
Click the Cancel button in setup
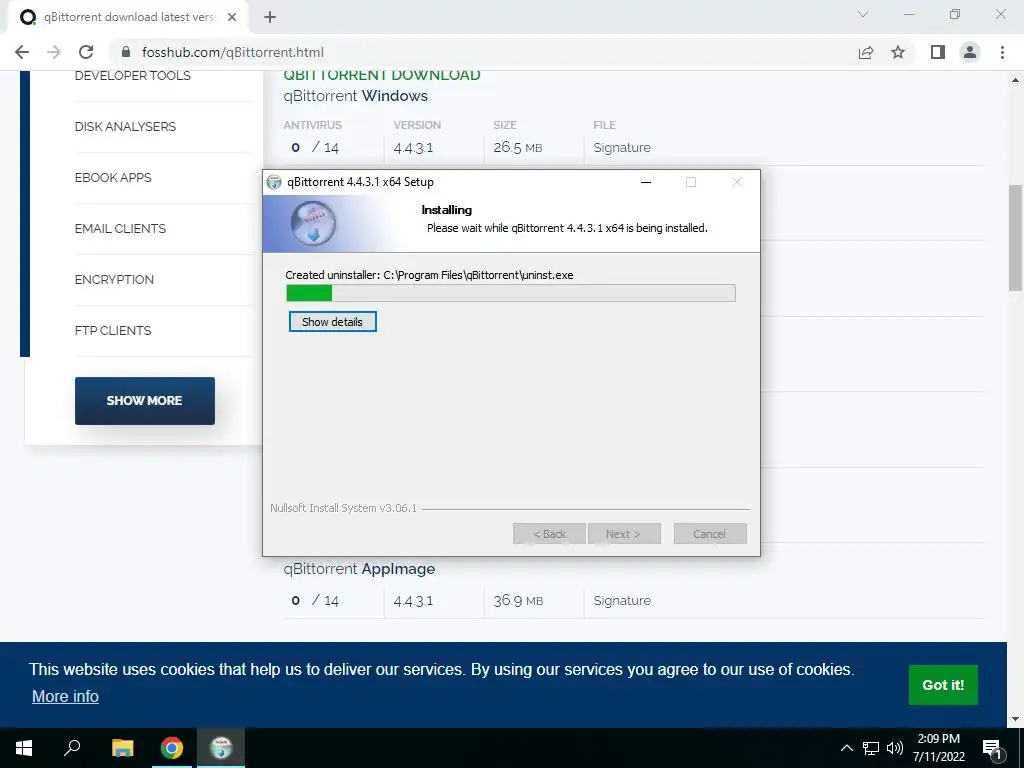tap(710, 534)
